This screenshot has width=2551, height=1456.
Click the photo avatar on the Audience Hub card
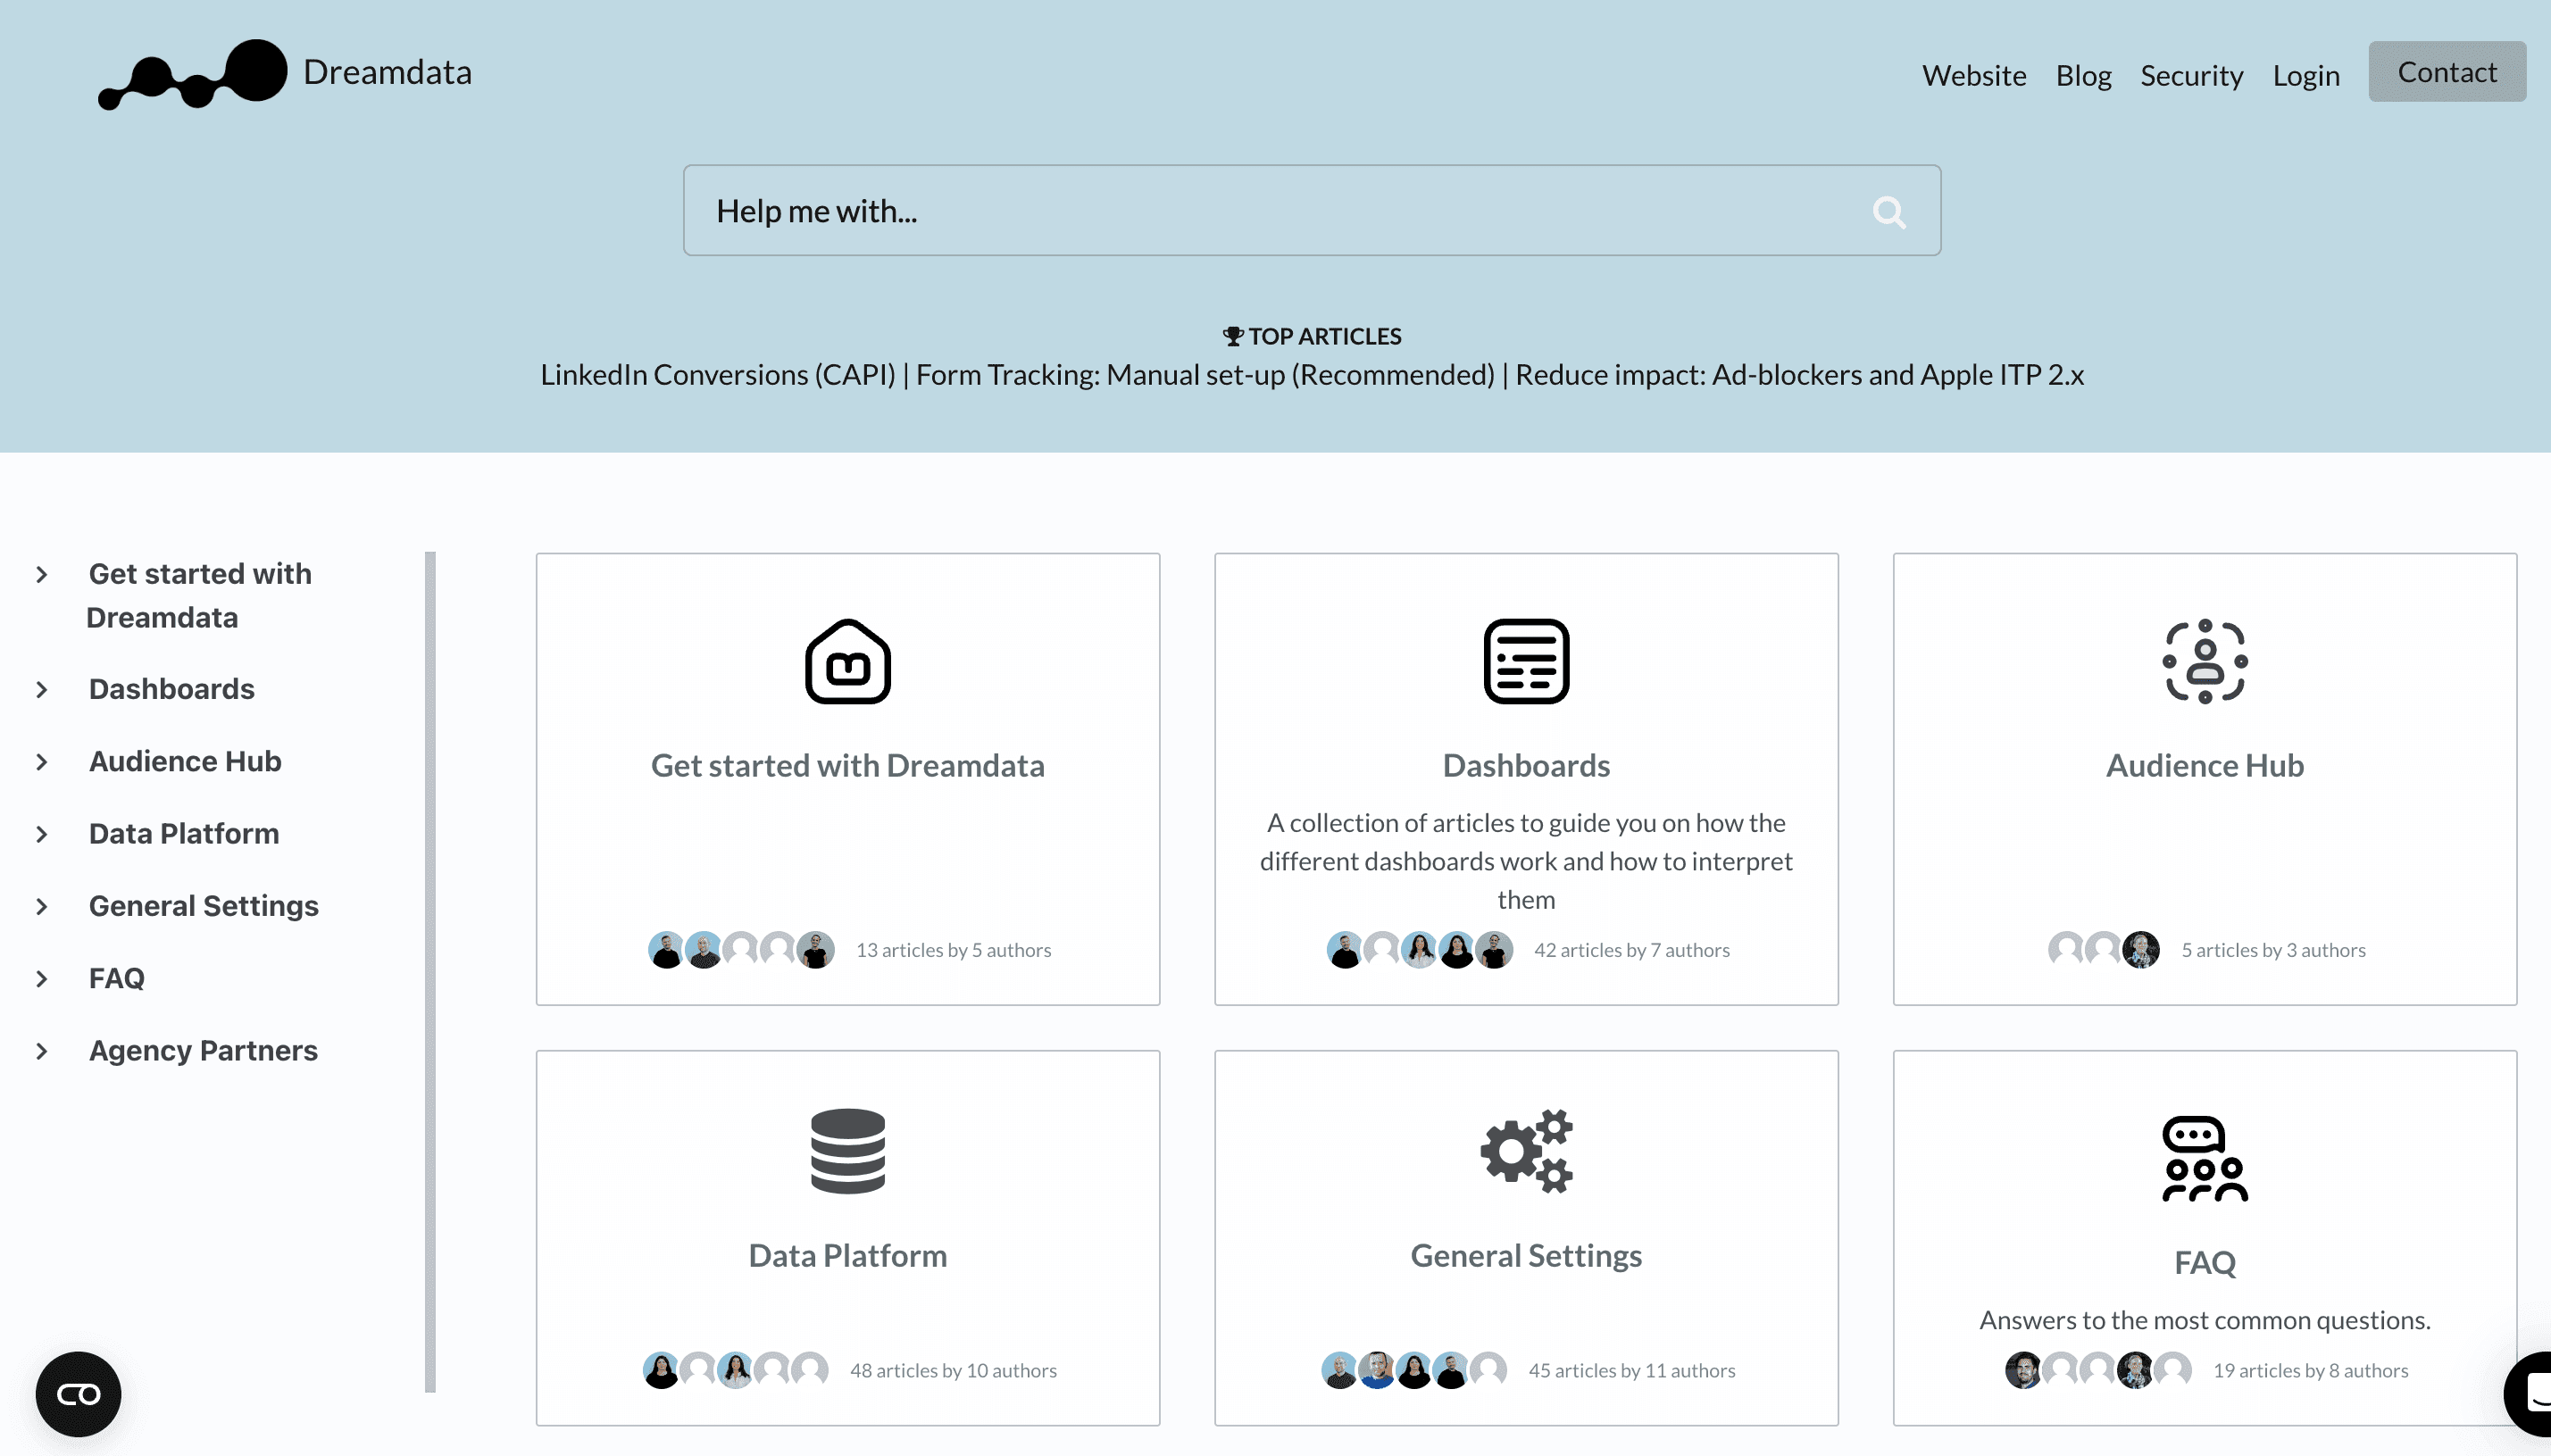(x=2141, y=950)
